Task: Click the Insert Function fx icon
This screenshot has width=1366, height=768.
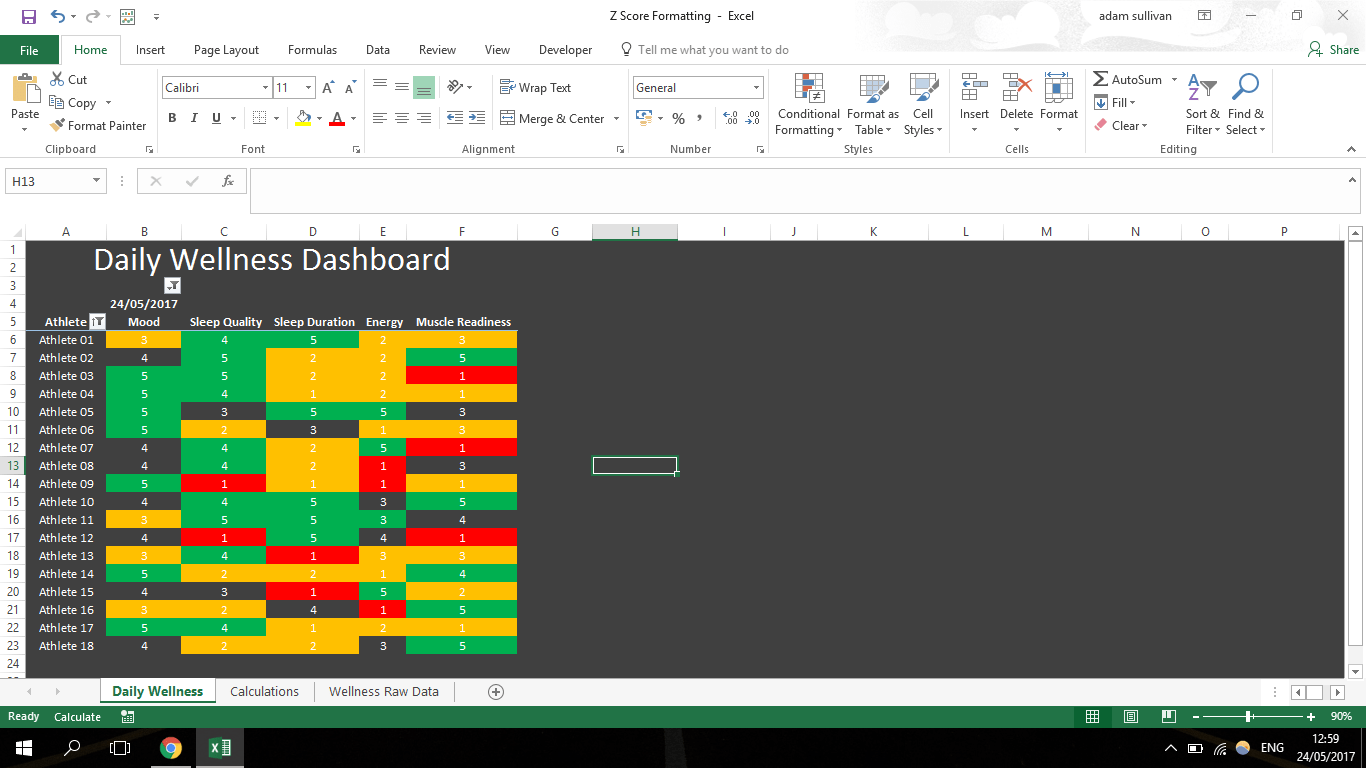Action: [x=228, y=181]
